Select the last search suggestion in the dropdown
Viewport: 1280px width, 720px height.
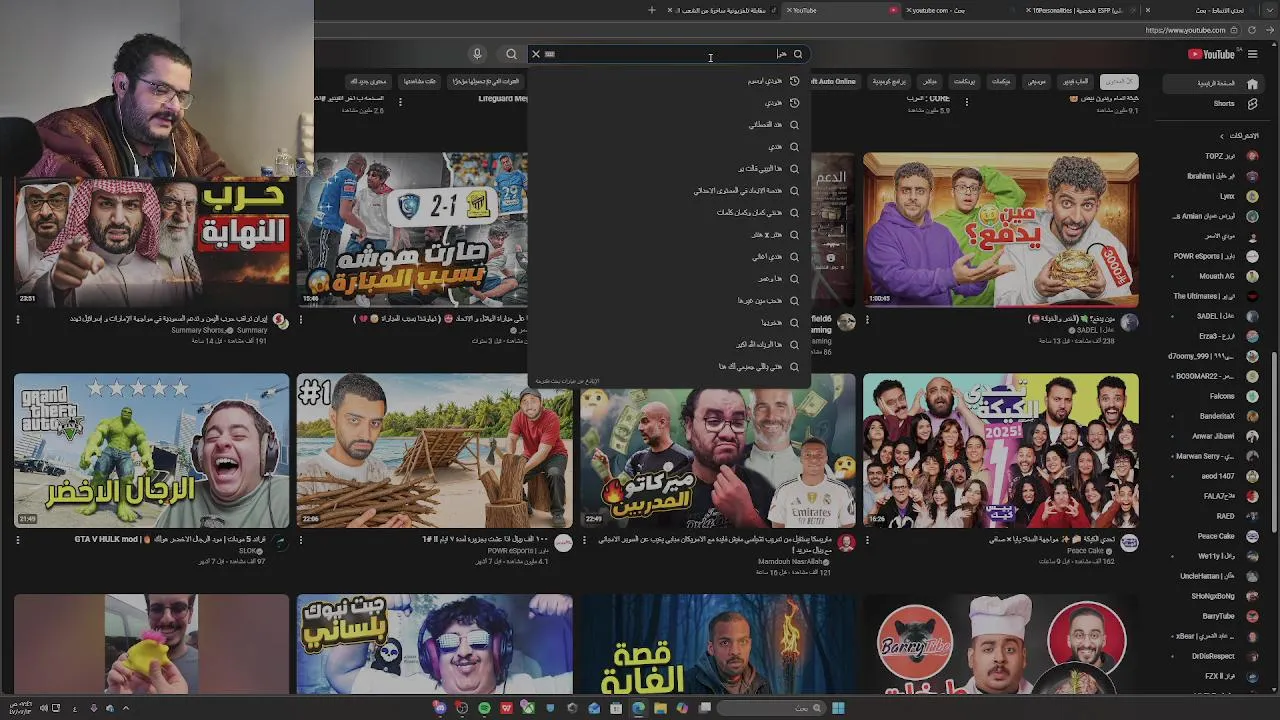pos(668,367)
